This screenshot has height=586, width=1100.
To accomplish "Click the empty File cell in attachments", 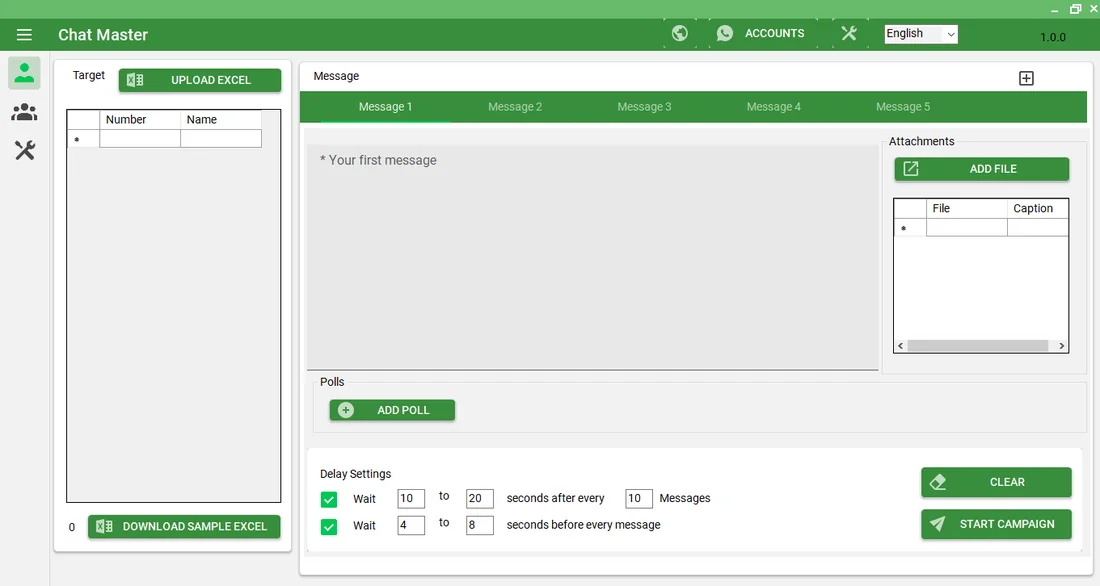I will point(967,227).
